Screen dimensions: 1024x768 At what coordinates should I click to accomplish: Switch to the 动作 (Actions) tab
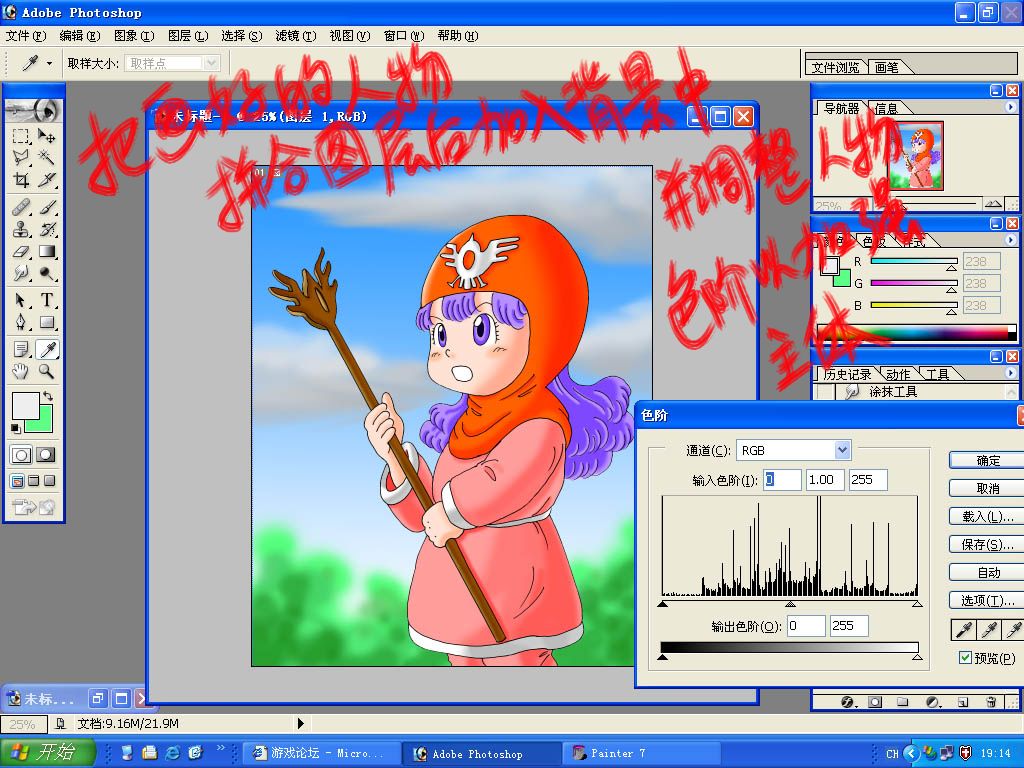[898, 374]
